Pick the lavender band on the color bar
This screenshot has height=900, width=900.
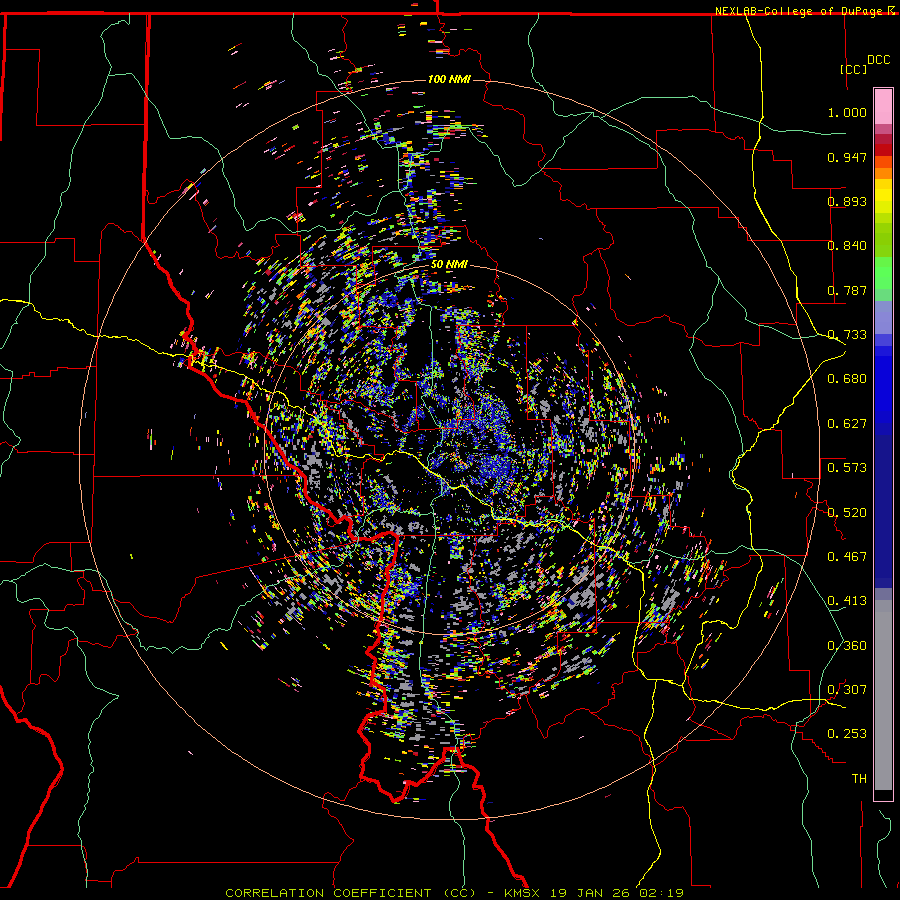(x=883, y=317)
